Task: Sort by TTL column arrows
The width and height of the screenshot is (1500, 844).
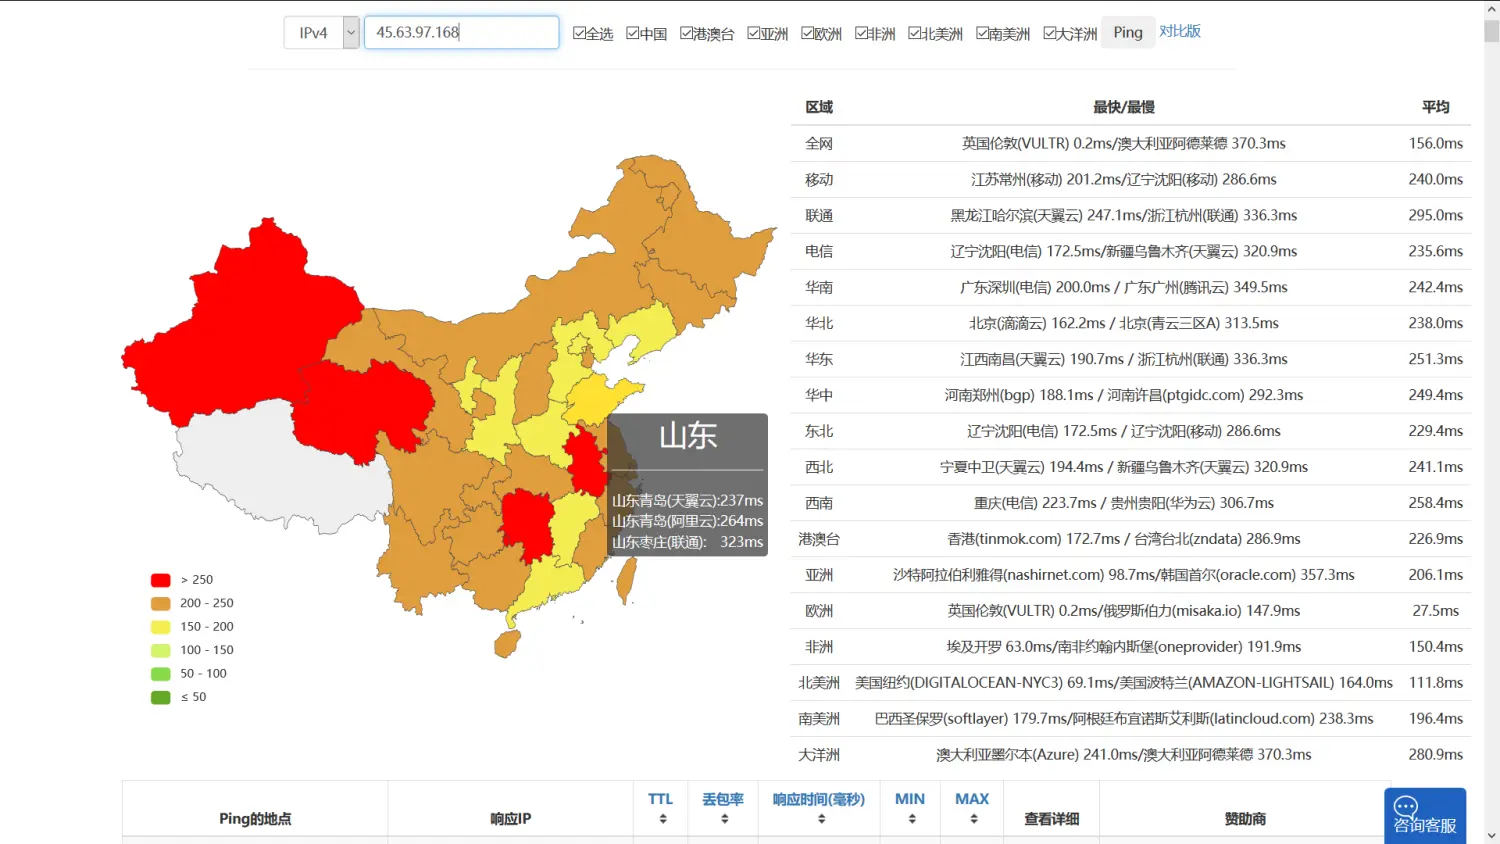Action: (662, 819)
